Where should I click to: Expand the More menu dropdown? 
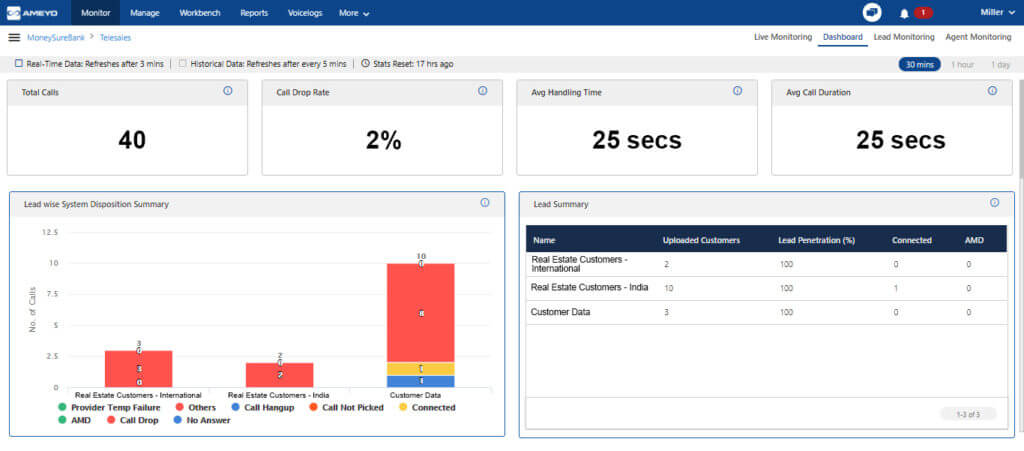click(x=354, y=13)
